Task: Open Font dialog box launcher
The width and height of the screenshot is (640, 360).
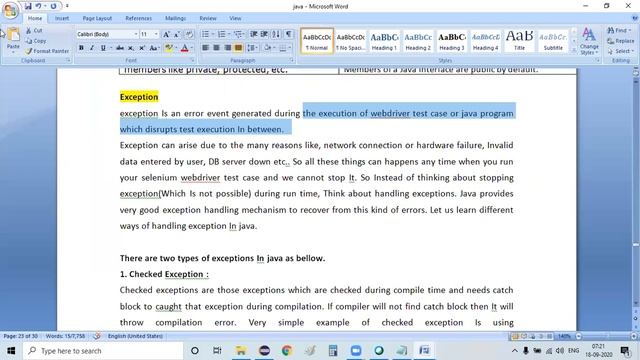Action: [x=192, y=60]
